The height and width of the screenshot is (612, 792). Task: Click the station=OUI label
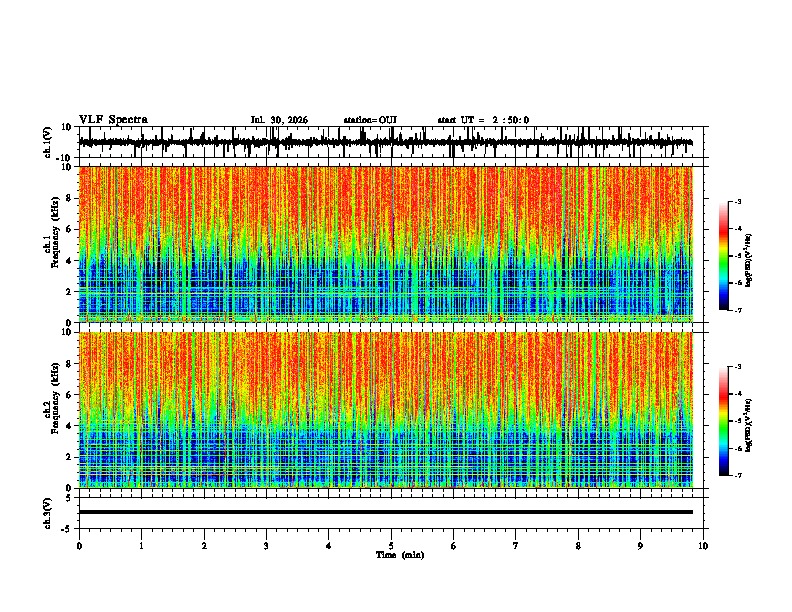coord(370,120)
